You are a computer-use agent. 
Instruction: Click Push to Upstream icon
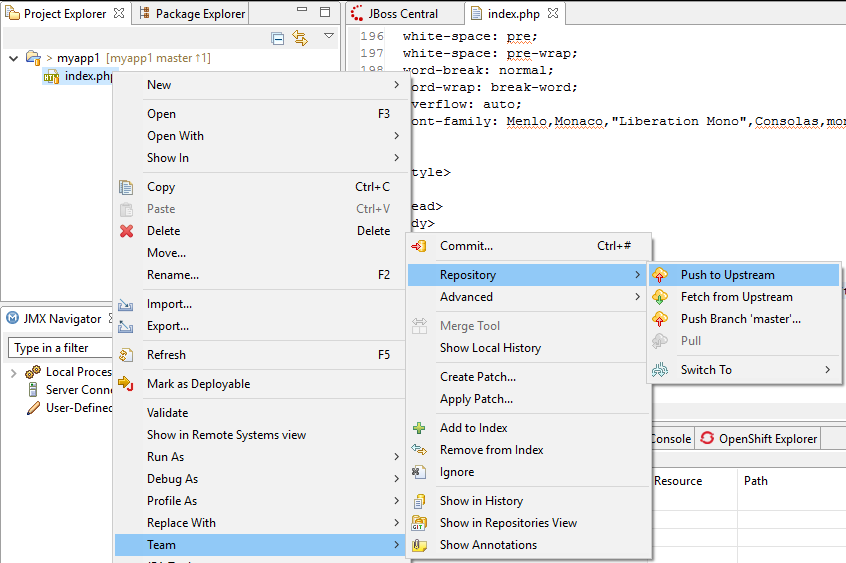[x=659, y=275]
